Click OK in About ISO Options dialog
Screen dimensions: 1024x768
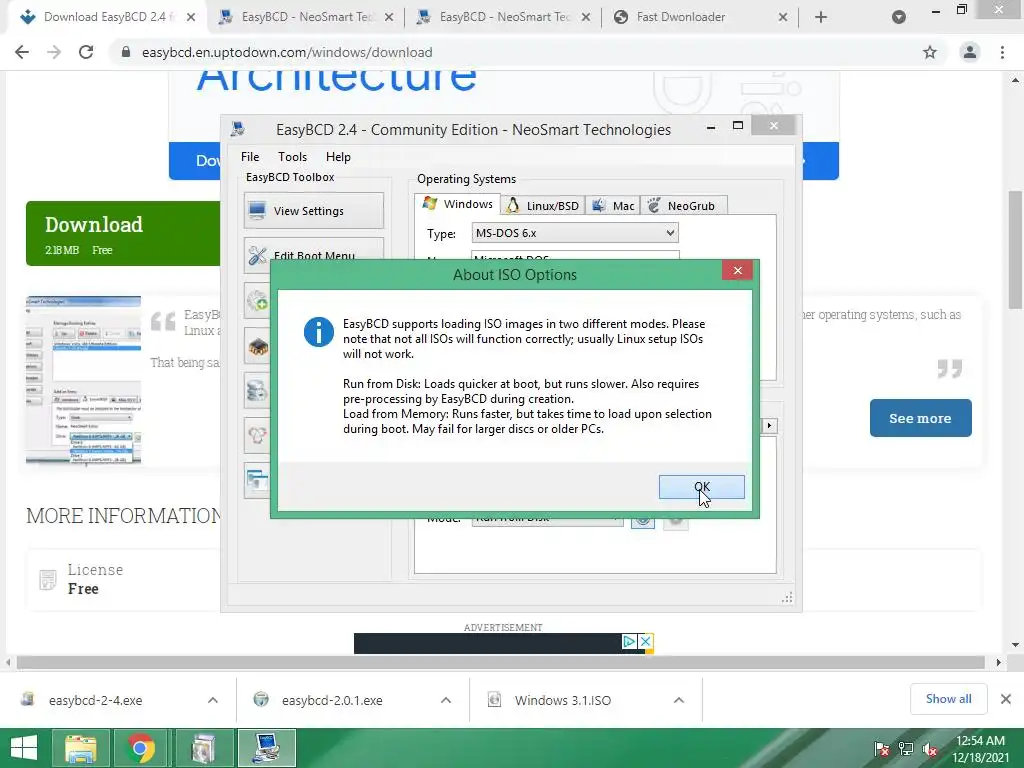click(x=701, y=487)
